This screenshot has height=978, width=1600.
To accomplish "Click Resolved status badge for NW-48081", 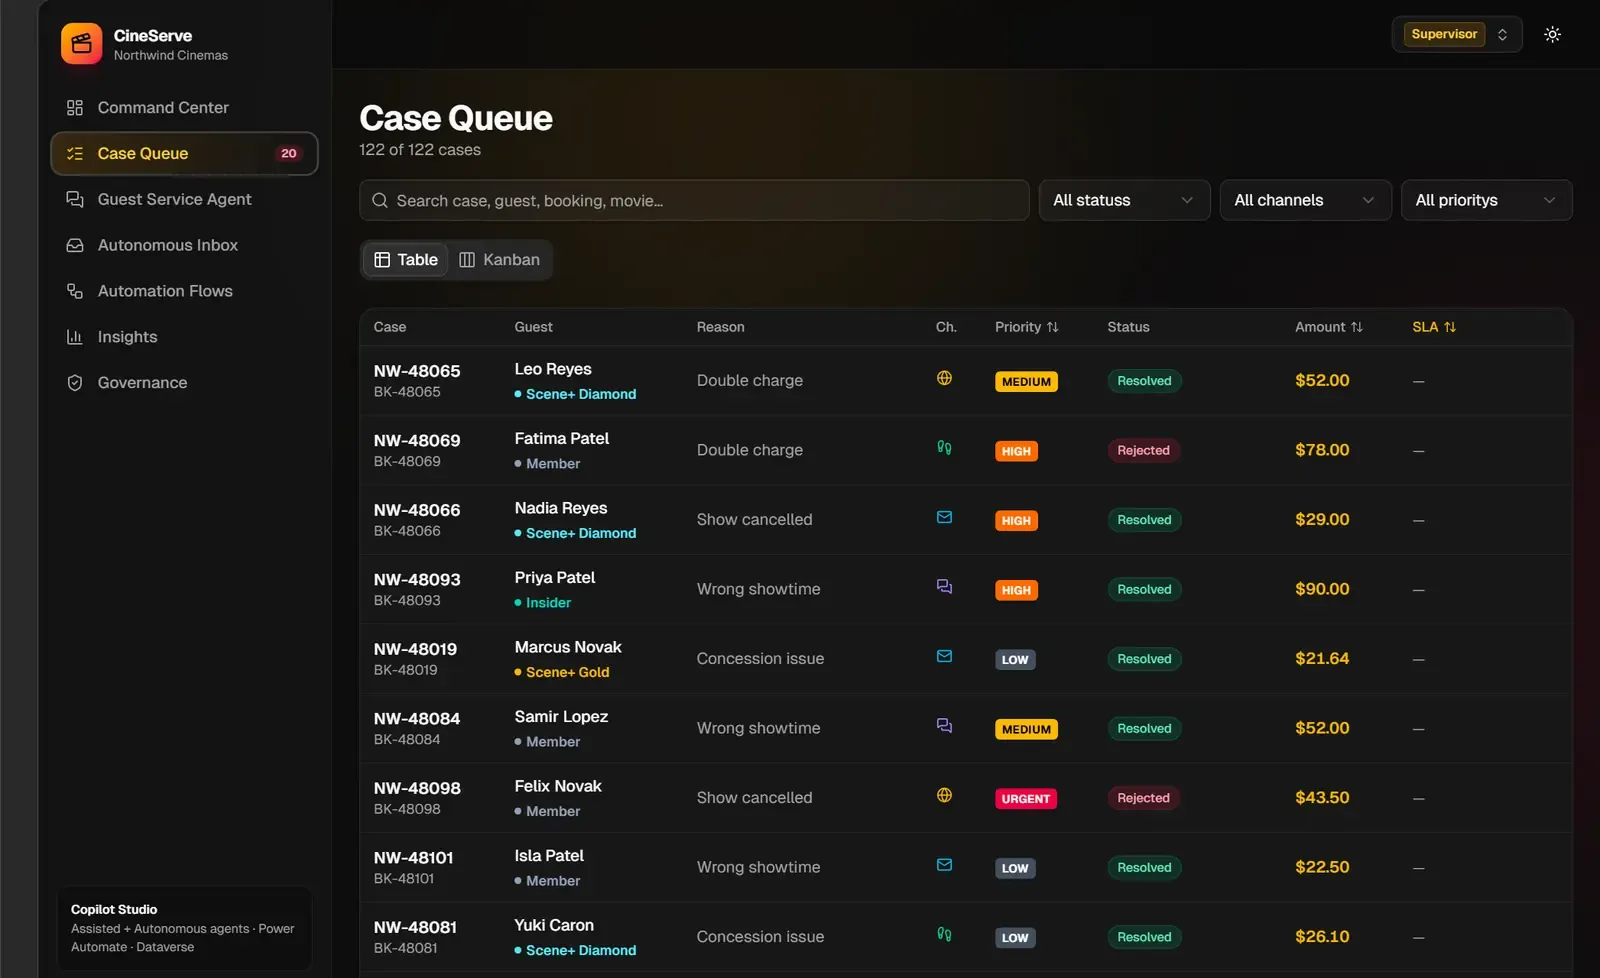I will click(1144, 937).
